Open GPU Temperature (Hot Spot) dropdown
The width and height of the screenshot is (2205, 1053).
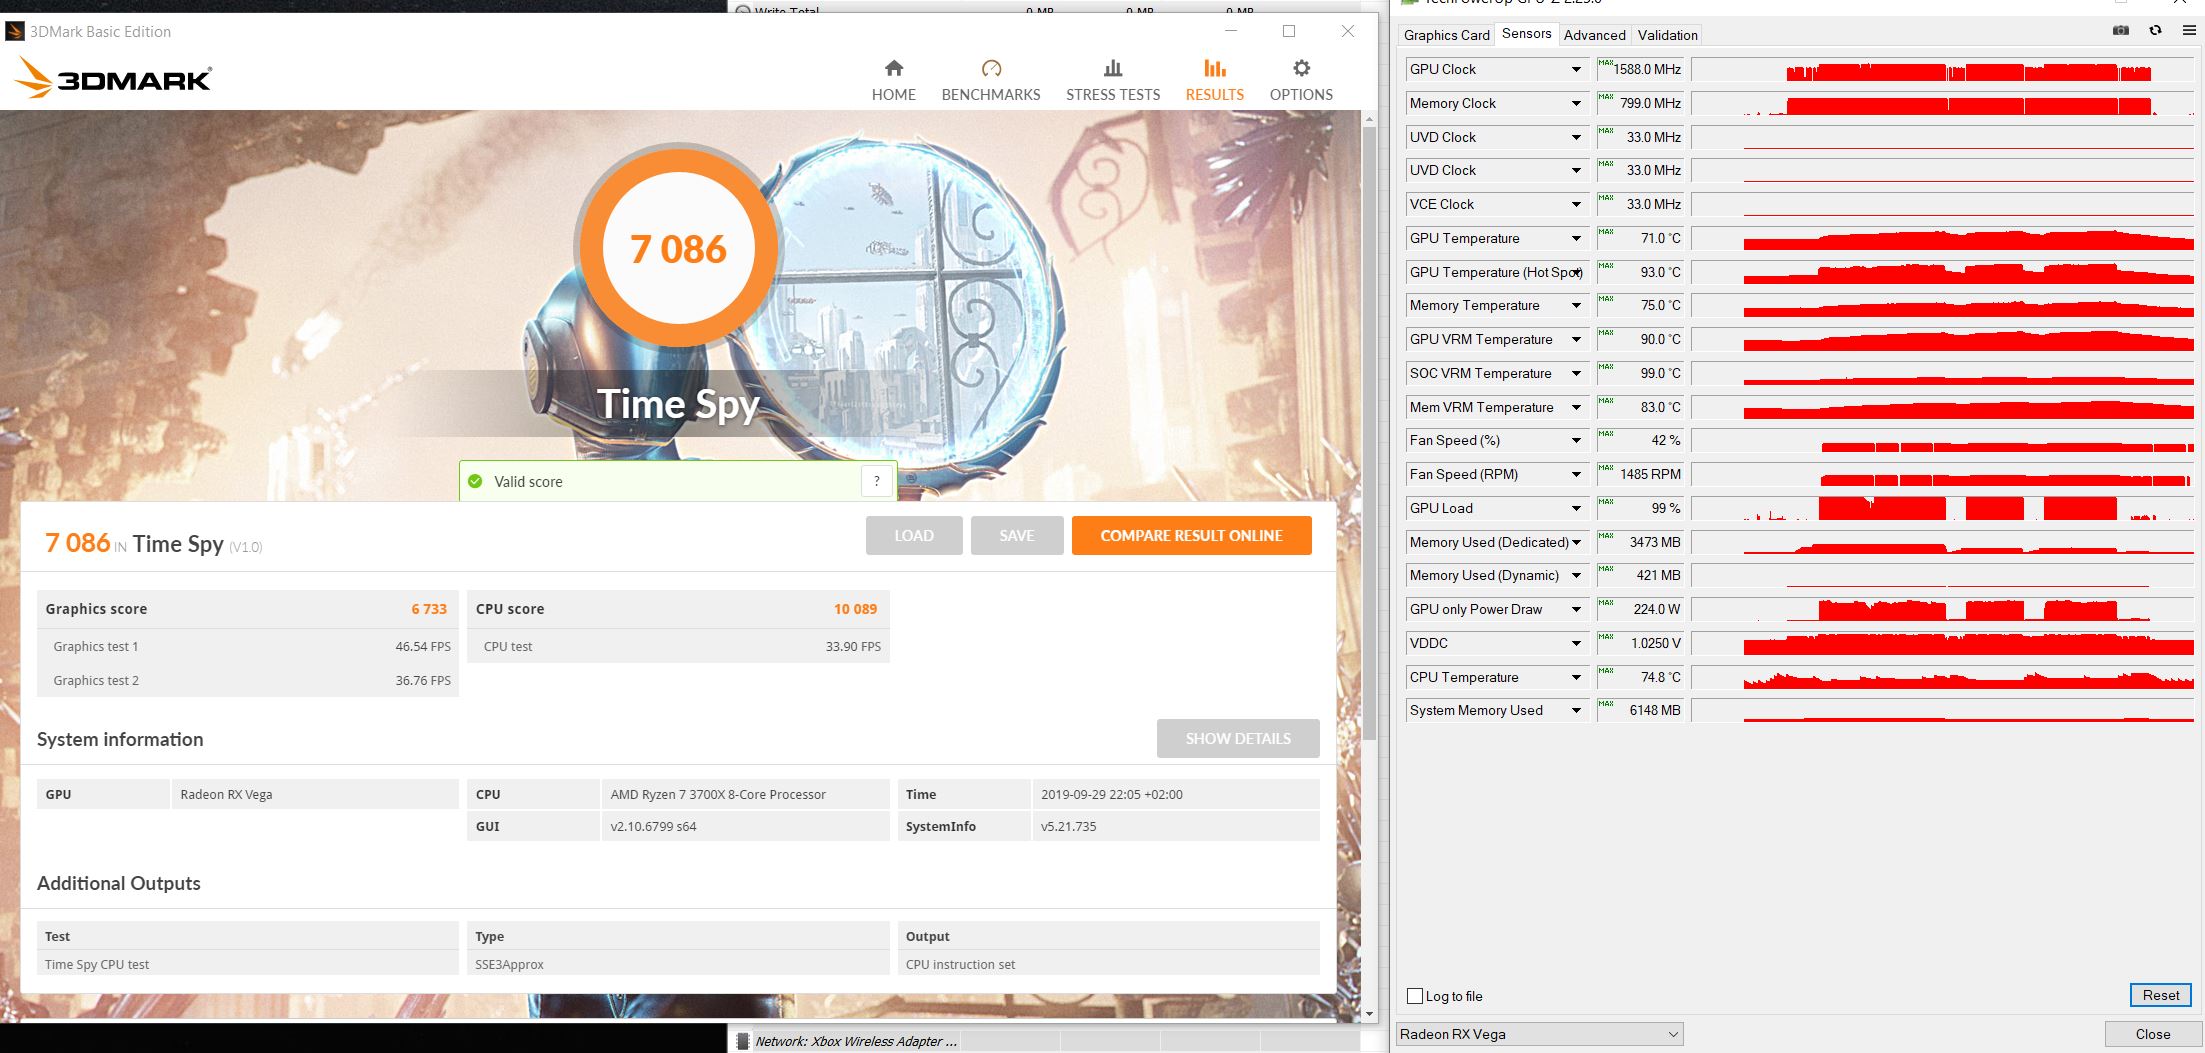[1576, 272]
